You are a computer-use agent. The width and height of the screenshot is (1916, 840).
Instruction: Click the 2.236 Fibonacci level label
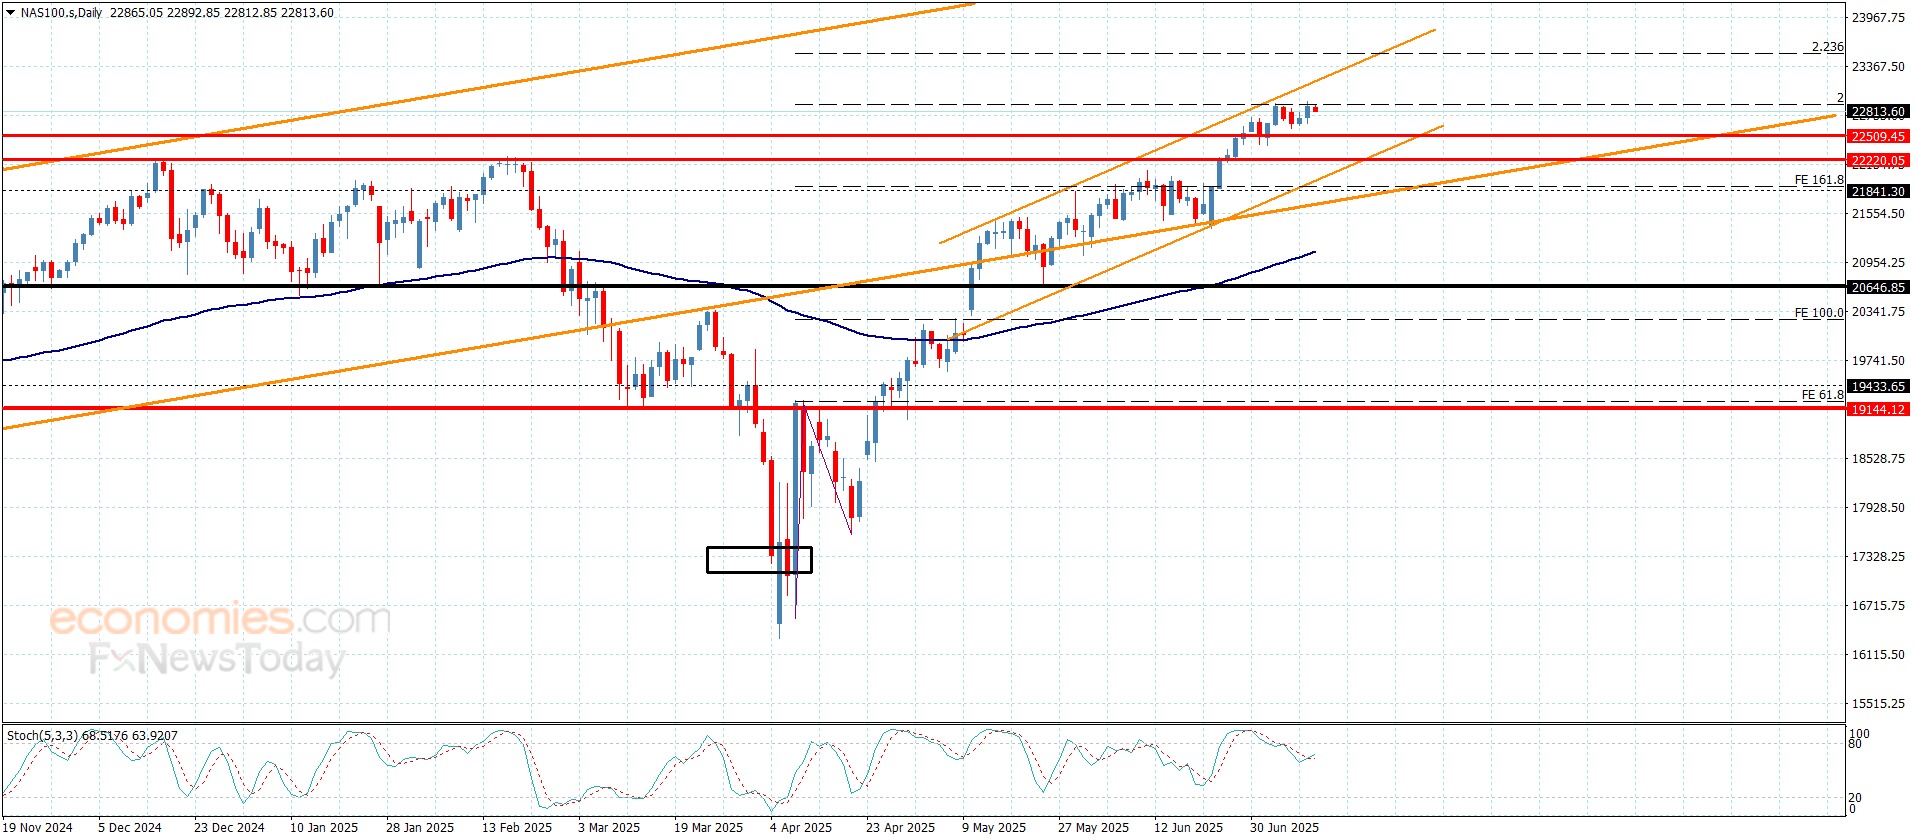click(x=1827, y=47)
